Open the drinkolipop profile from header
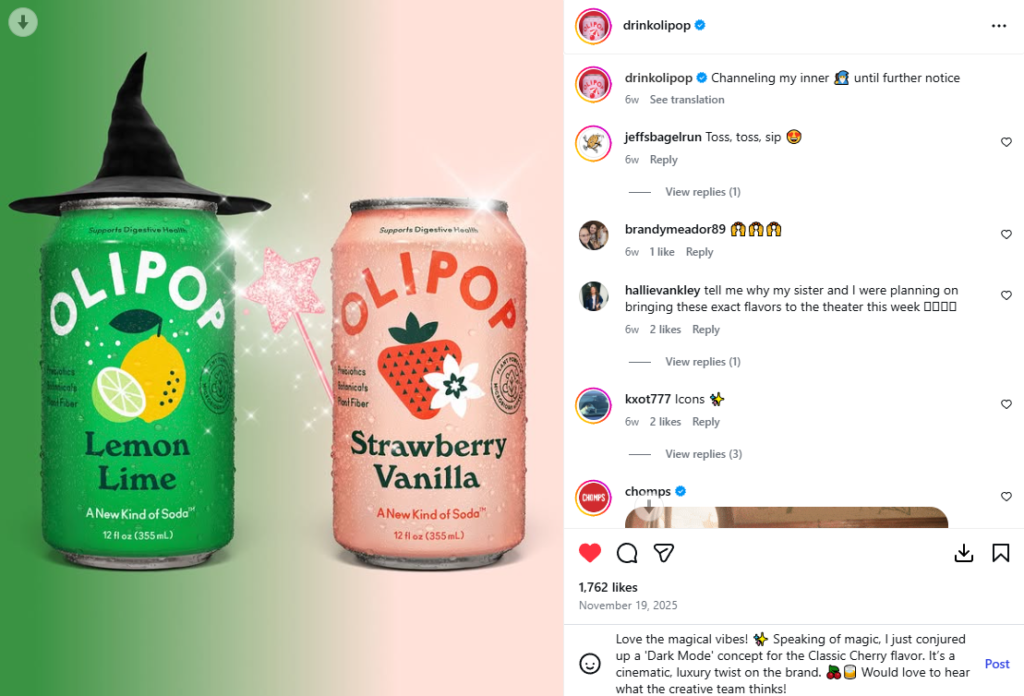This screenshot has width=1024, height=696. tap(656, 25)
